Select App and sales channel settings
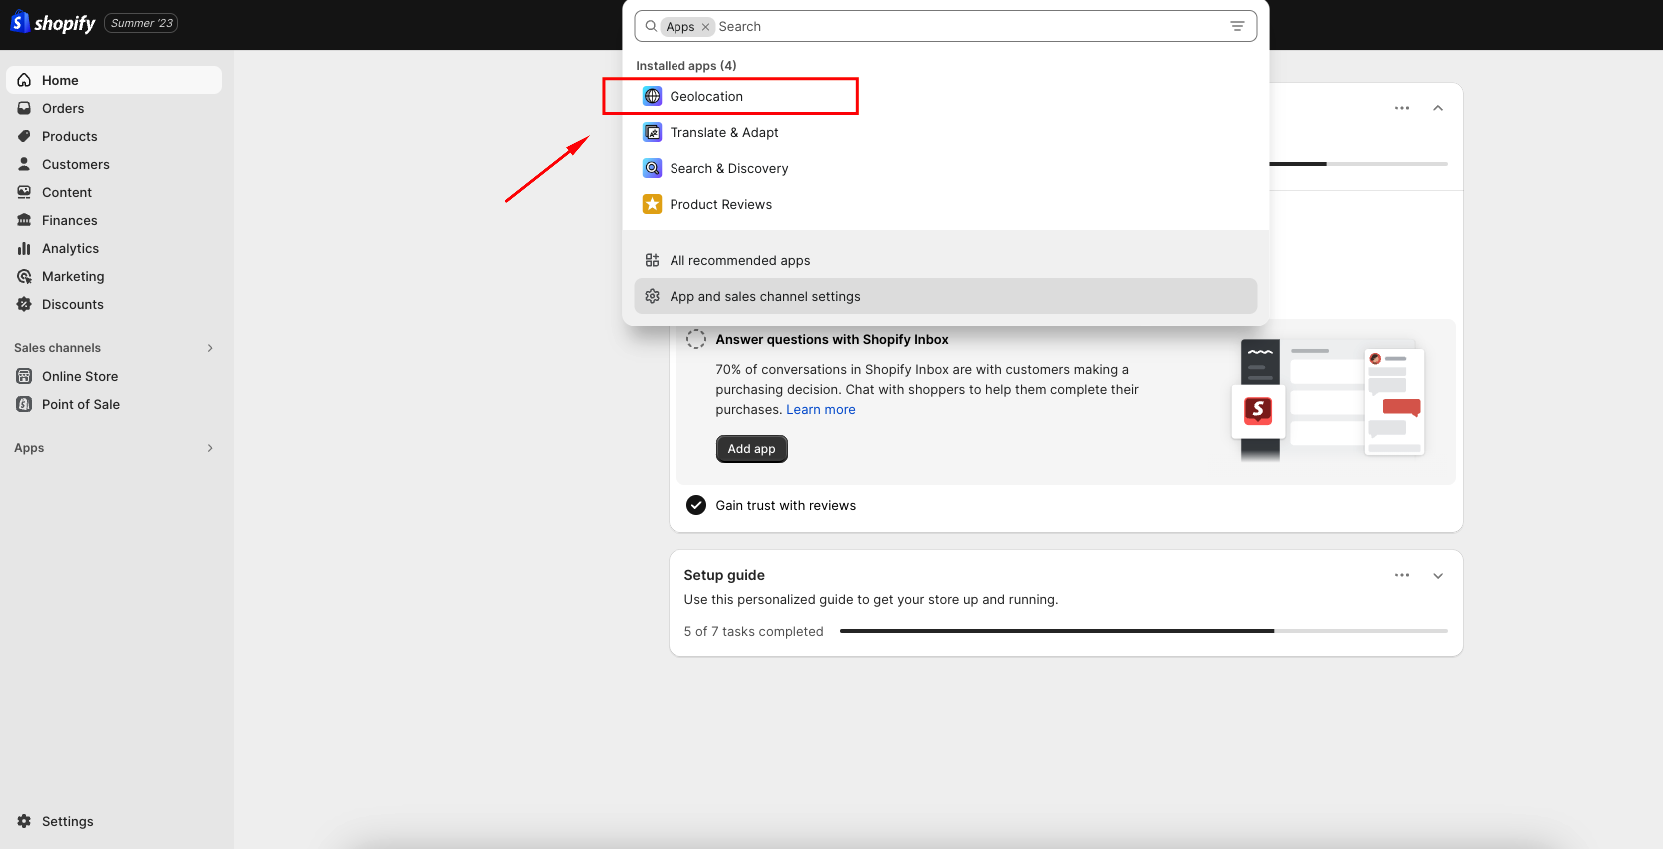This screenshot has height=849, width=1663. coord(765,296)
